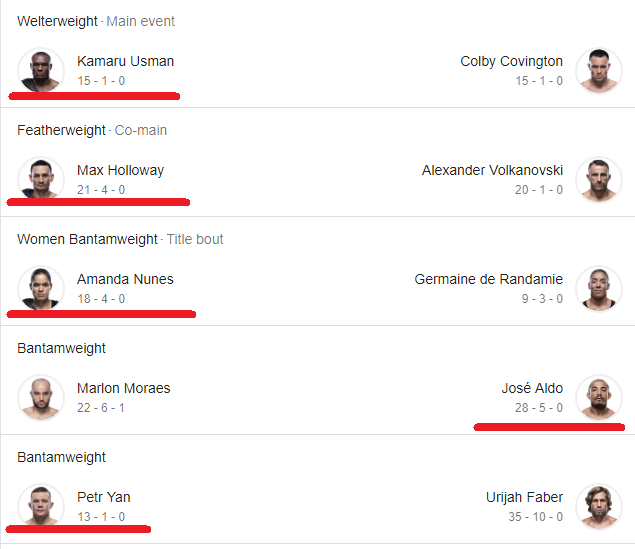
Task: Open Urijah Faber's headshot image
Action: [599, 506]
